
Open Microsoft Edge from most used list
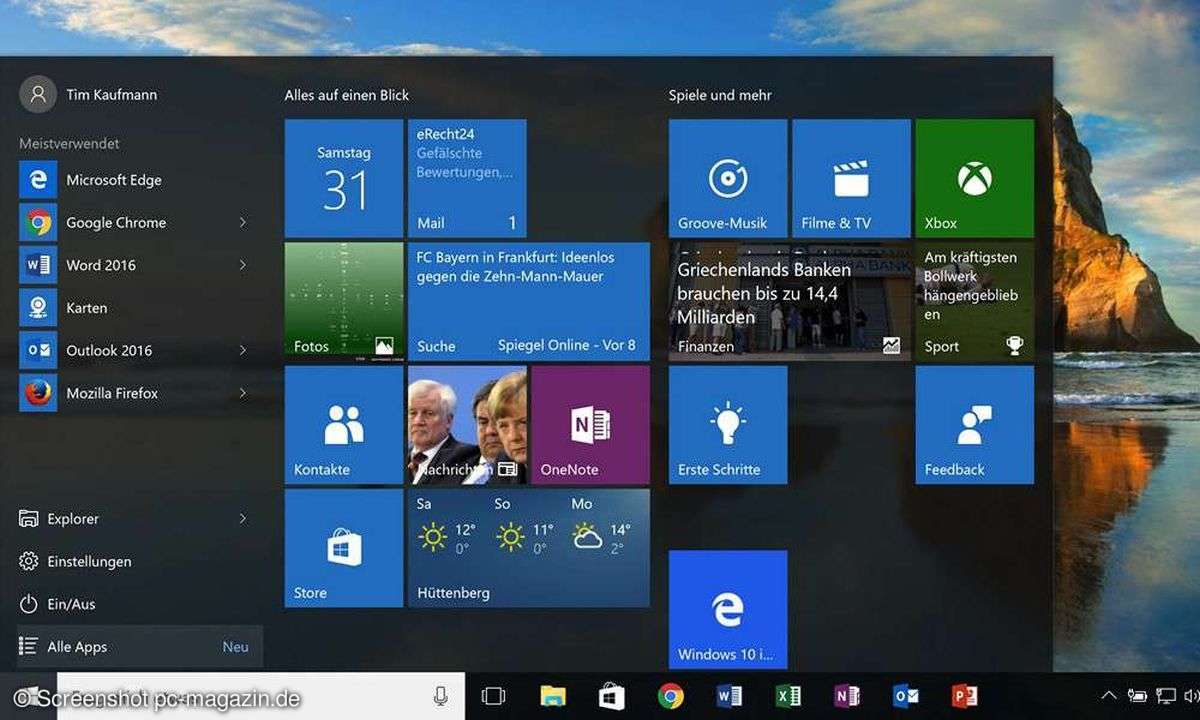[140, 180]
